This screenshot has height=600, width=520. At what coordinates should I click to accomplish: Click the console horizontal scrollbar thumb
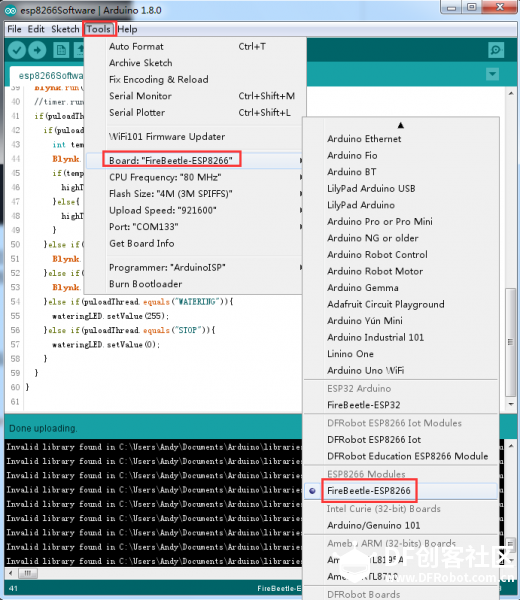(x=28, y=573)
